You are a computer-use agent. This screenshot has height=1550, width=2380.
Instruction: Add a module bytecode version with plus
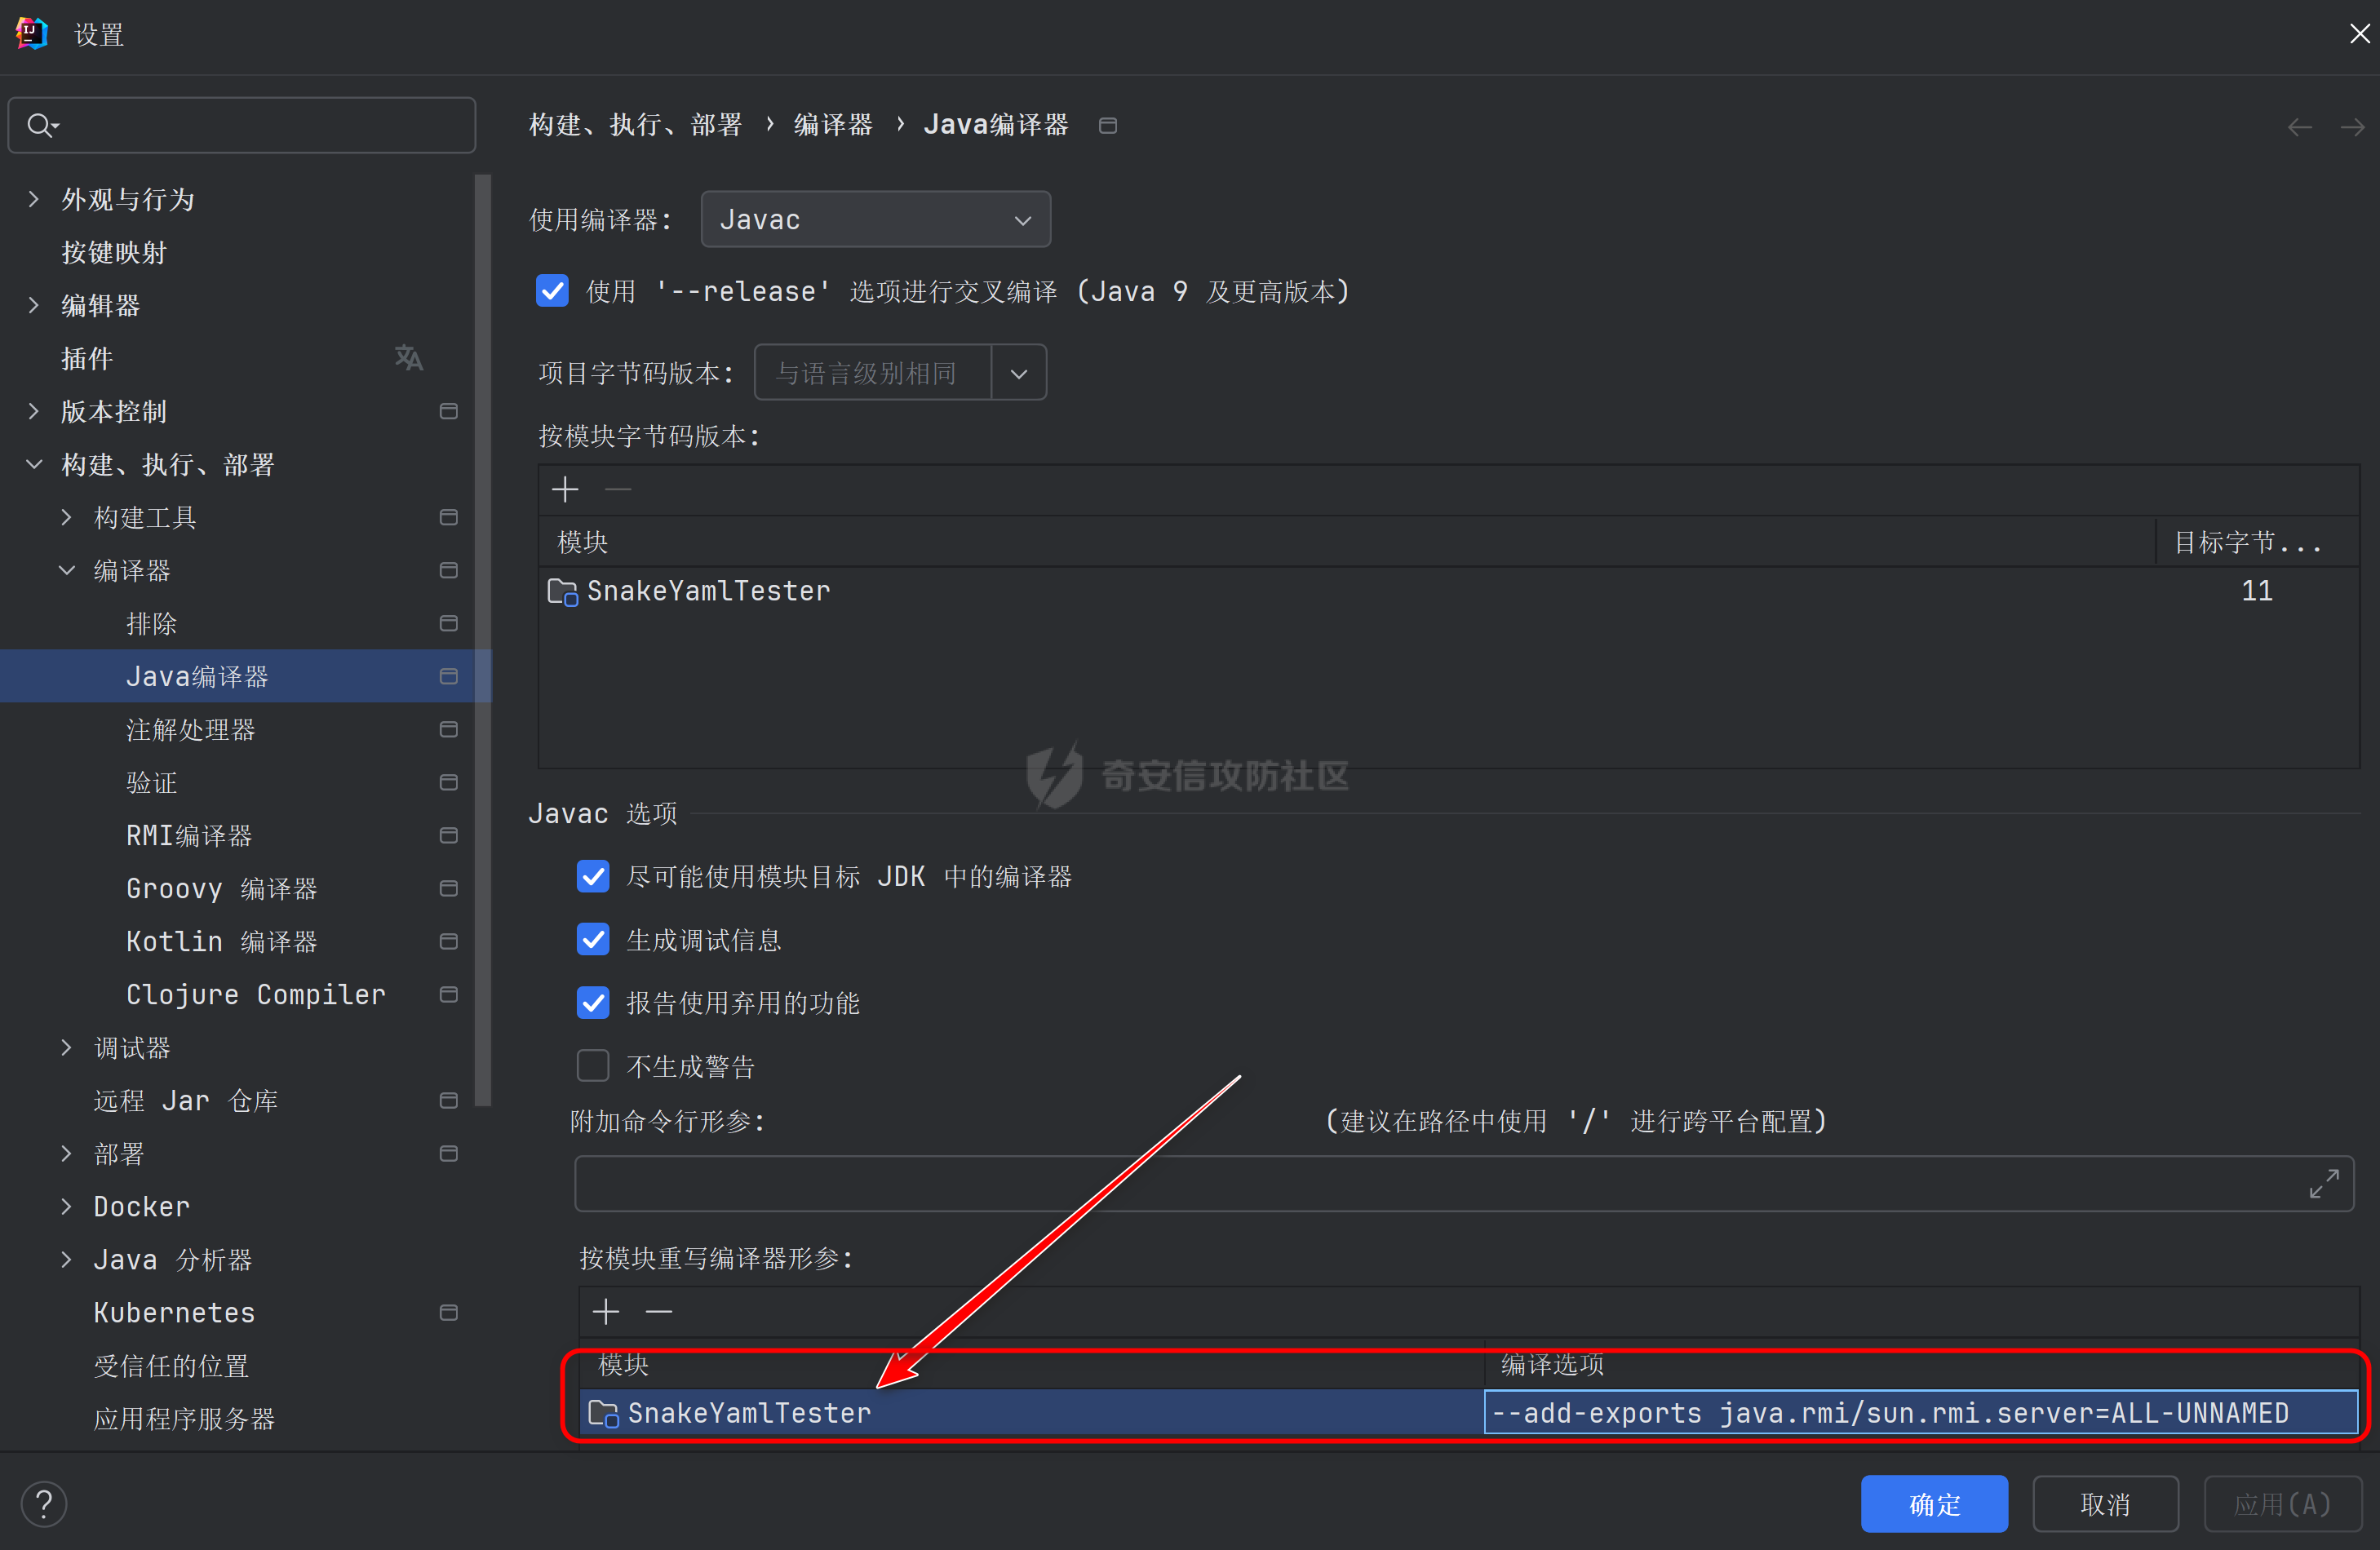[565, 489]
